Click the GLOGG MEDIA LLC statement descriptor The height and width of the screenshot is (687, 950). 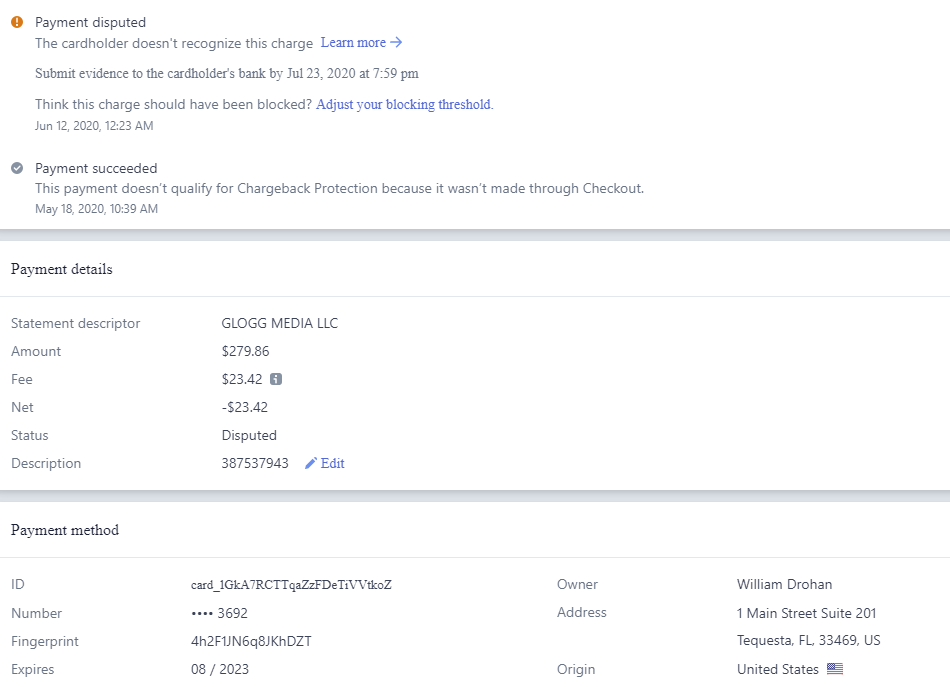(279, 323)
